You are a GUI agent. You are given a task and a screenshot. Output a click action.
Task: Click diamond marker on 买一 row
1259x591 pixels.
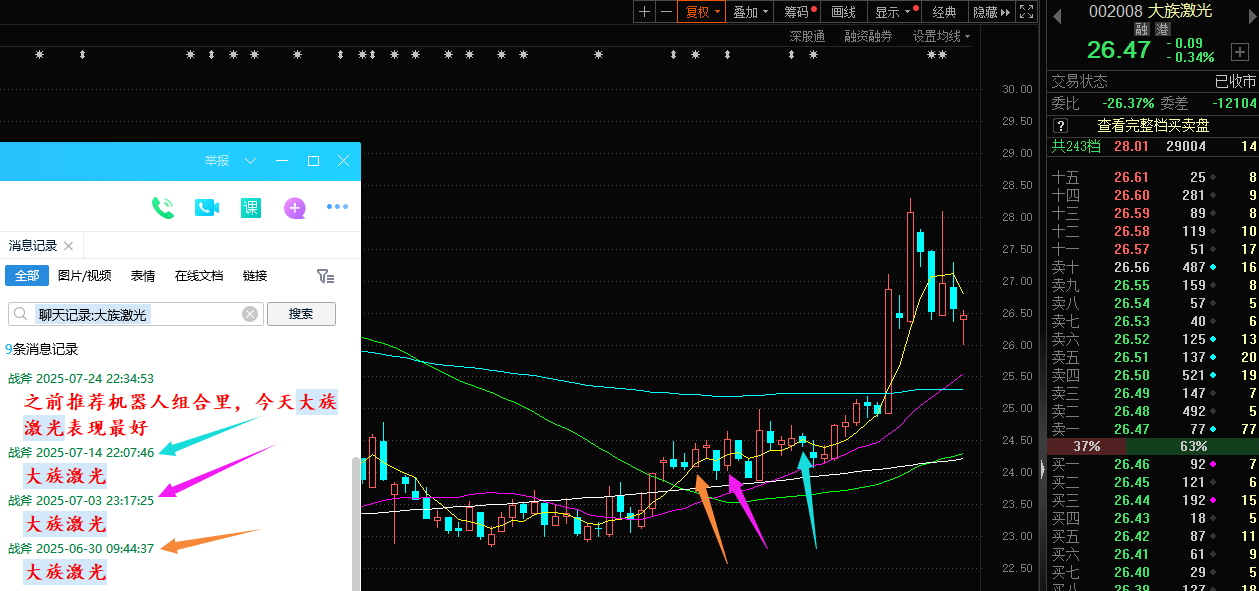click(1214, 464)
